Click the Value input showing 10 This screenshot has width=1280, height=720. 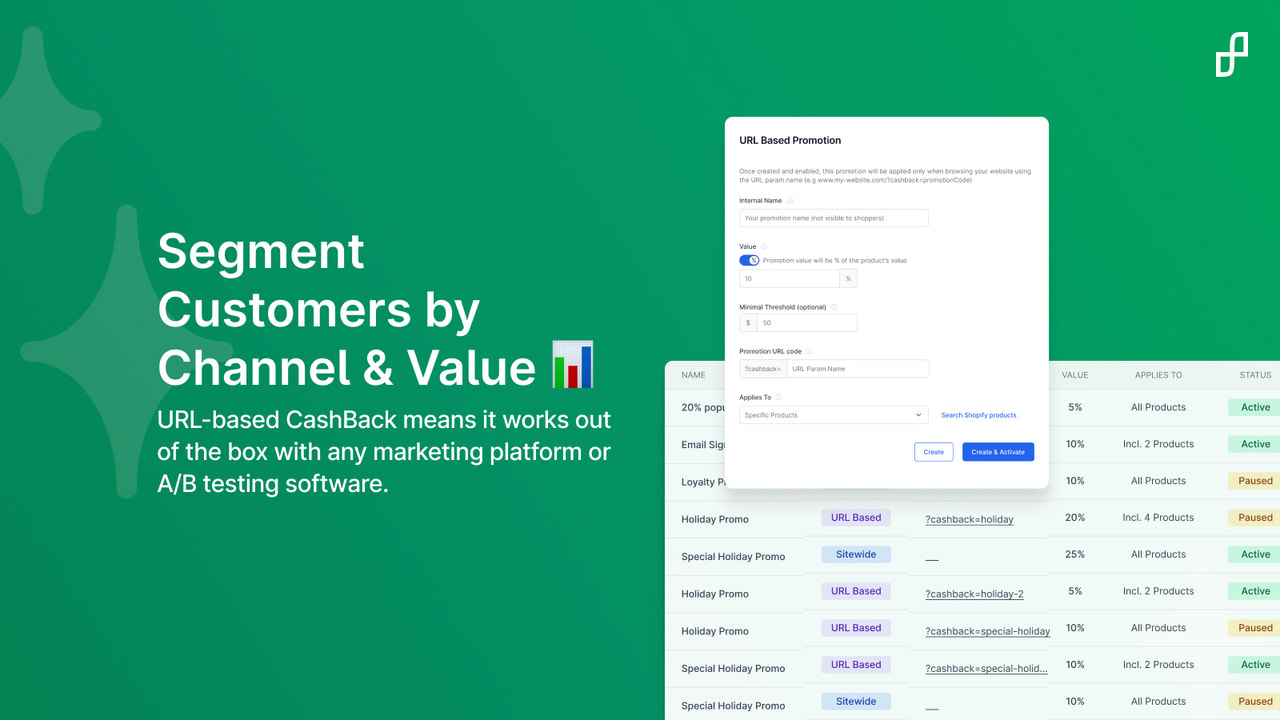[x=789, y=278]
